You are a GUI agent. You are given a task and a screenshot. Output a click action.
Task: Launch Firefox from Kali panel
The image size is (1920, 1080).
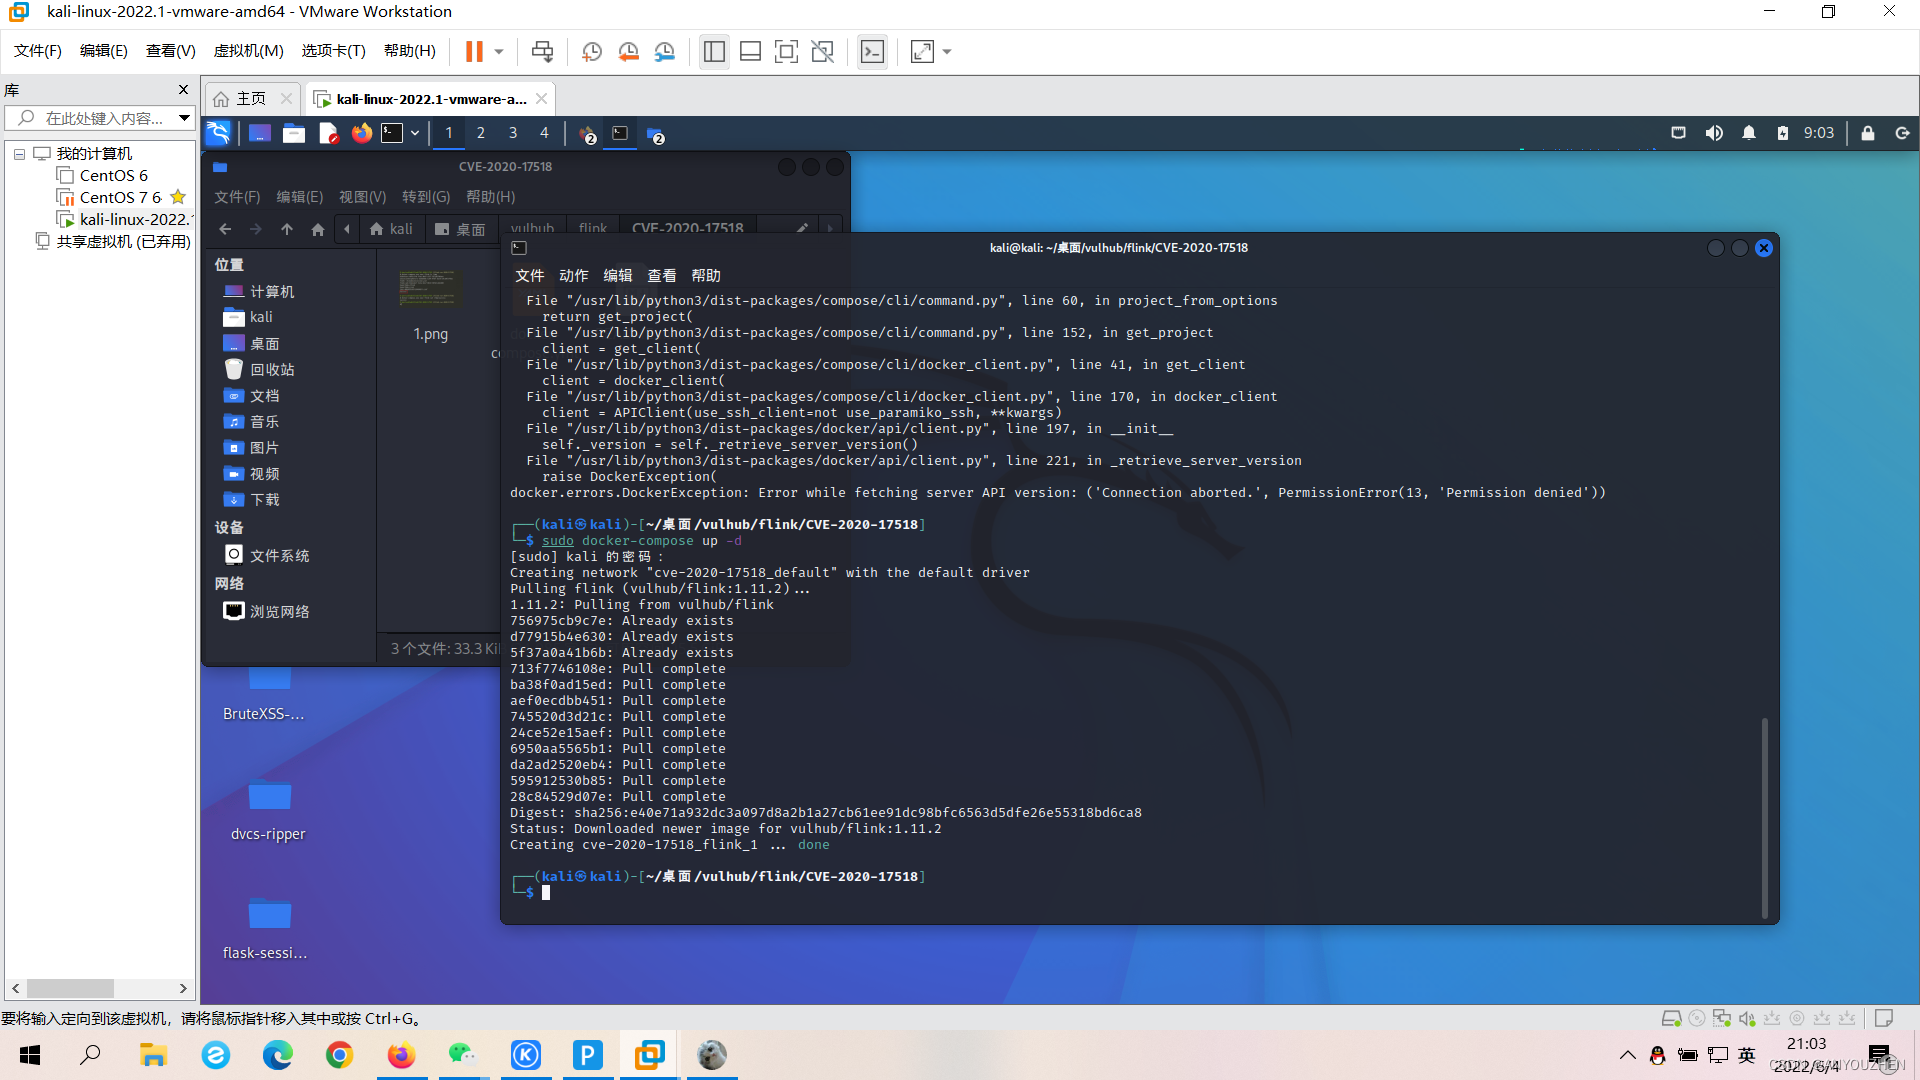click(361, 133)
